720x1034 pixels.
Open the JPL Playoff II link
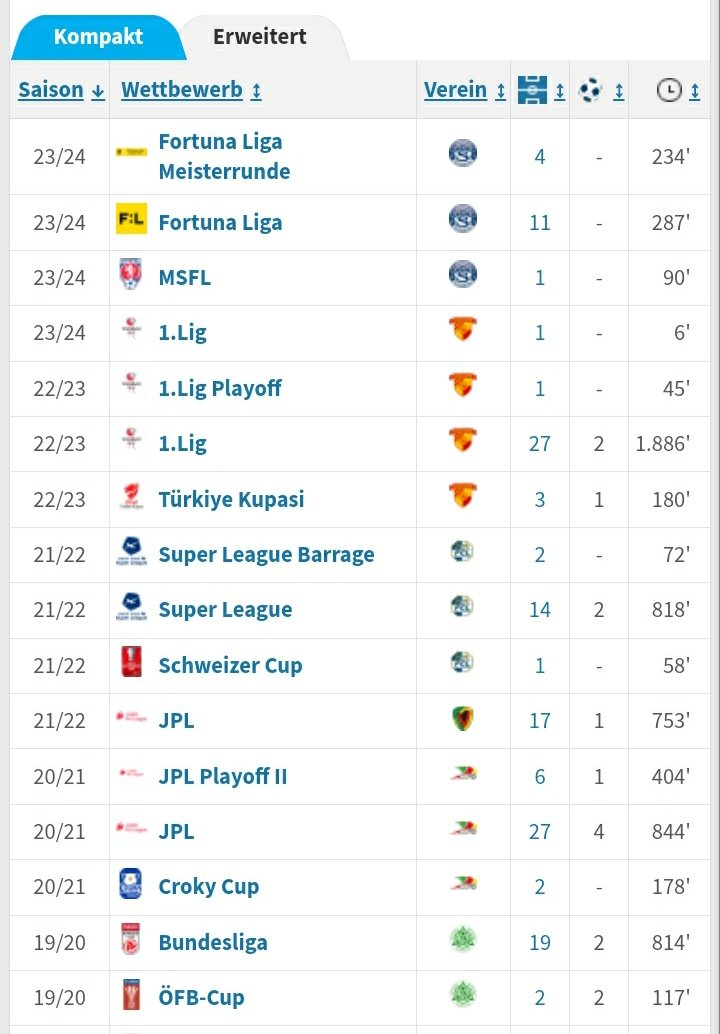point(223,776)
